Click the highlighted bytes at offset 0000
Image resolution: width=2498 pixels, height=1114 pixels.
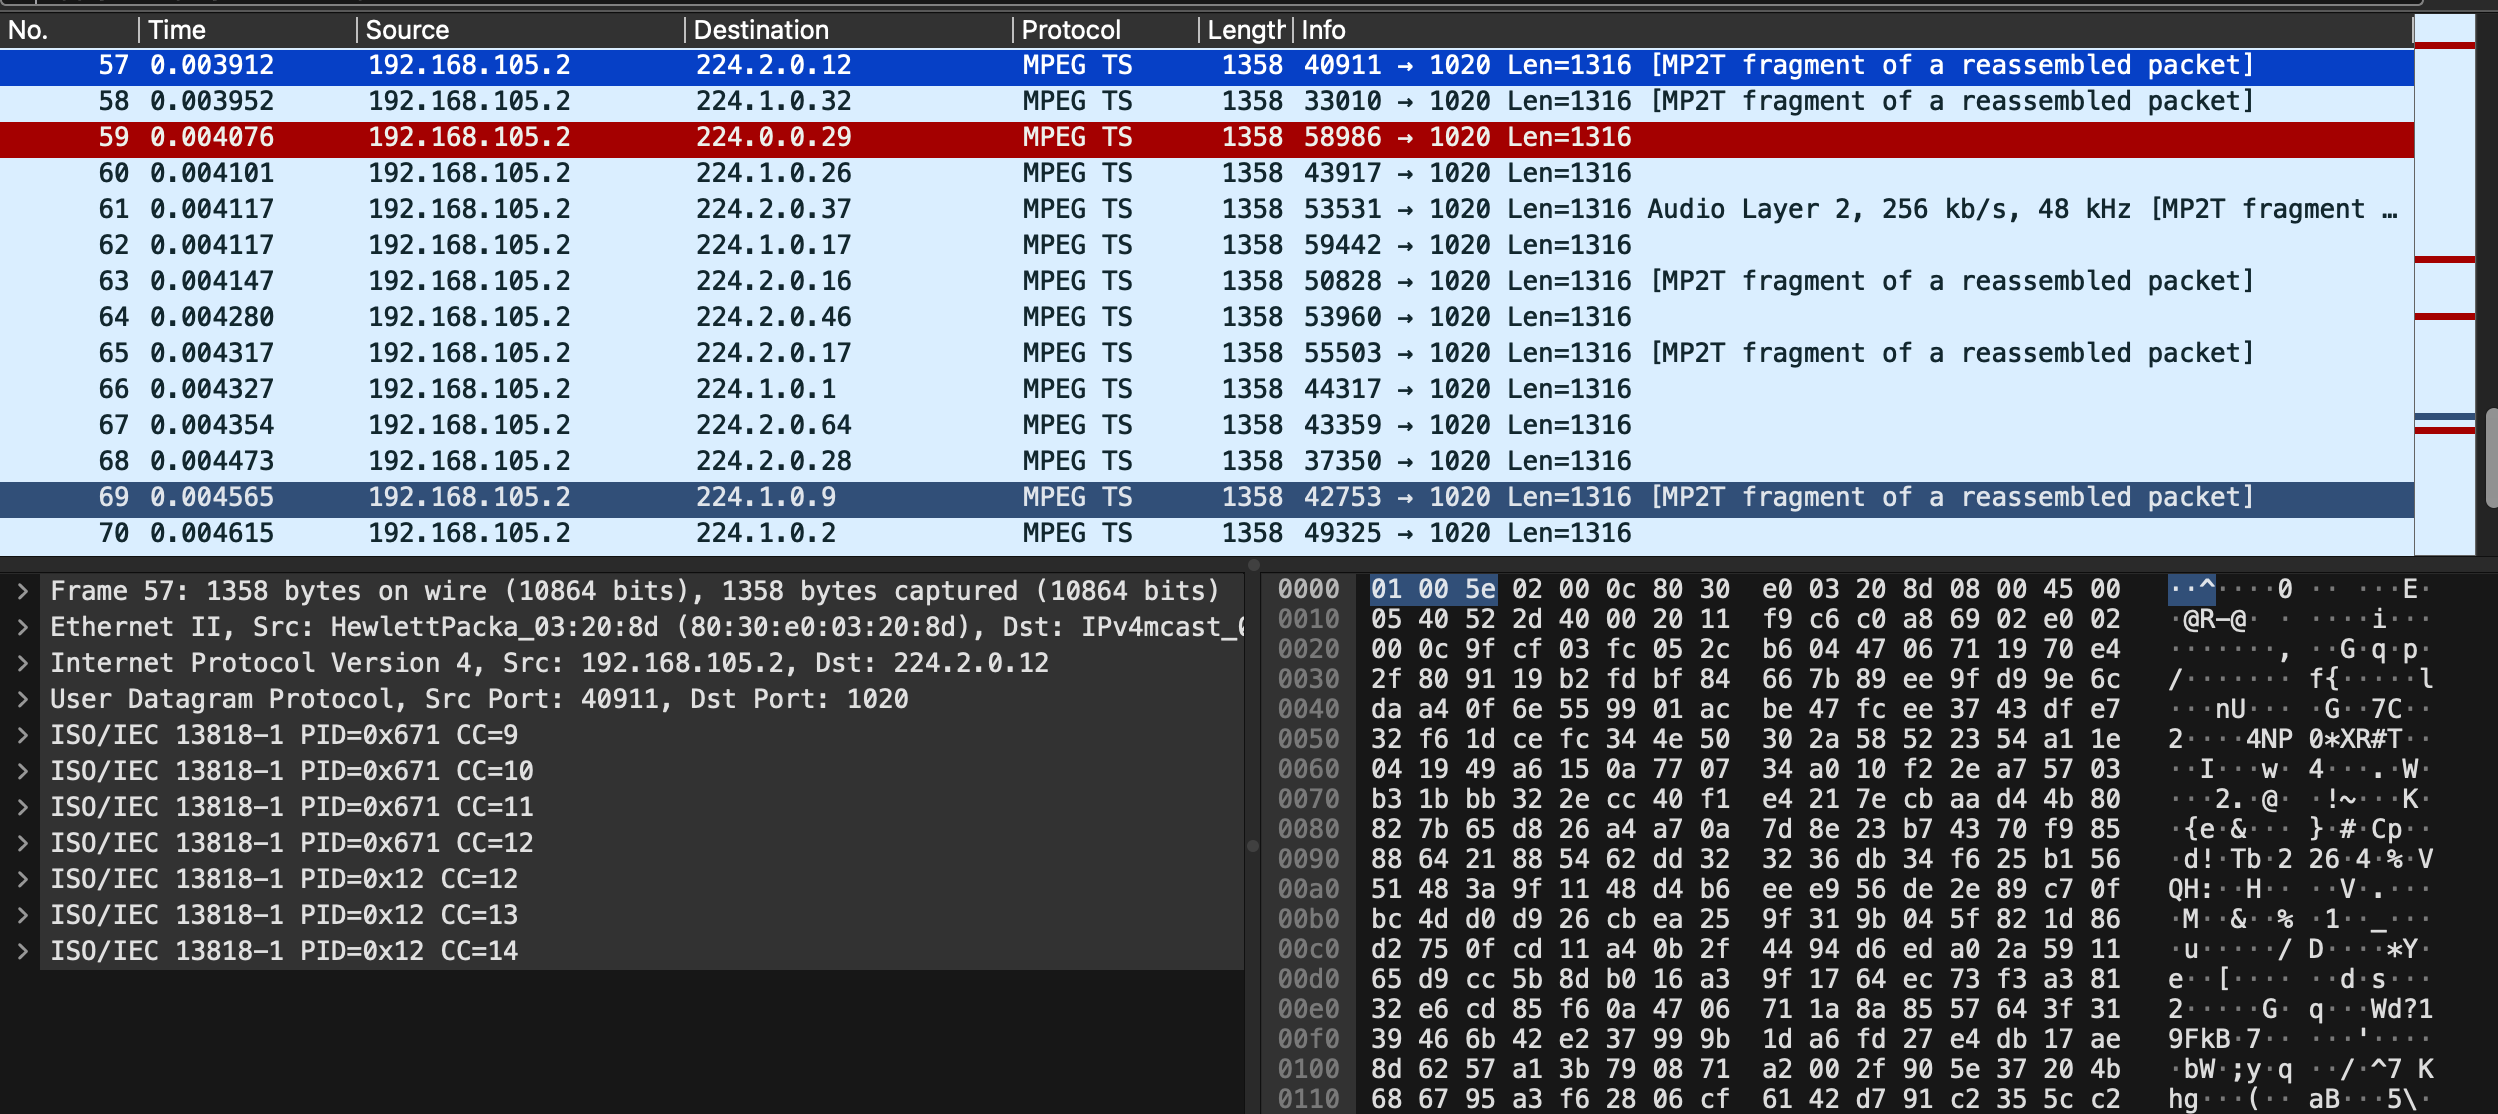pyautogui.click(x=1432, y=590)
